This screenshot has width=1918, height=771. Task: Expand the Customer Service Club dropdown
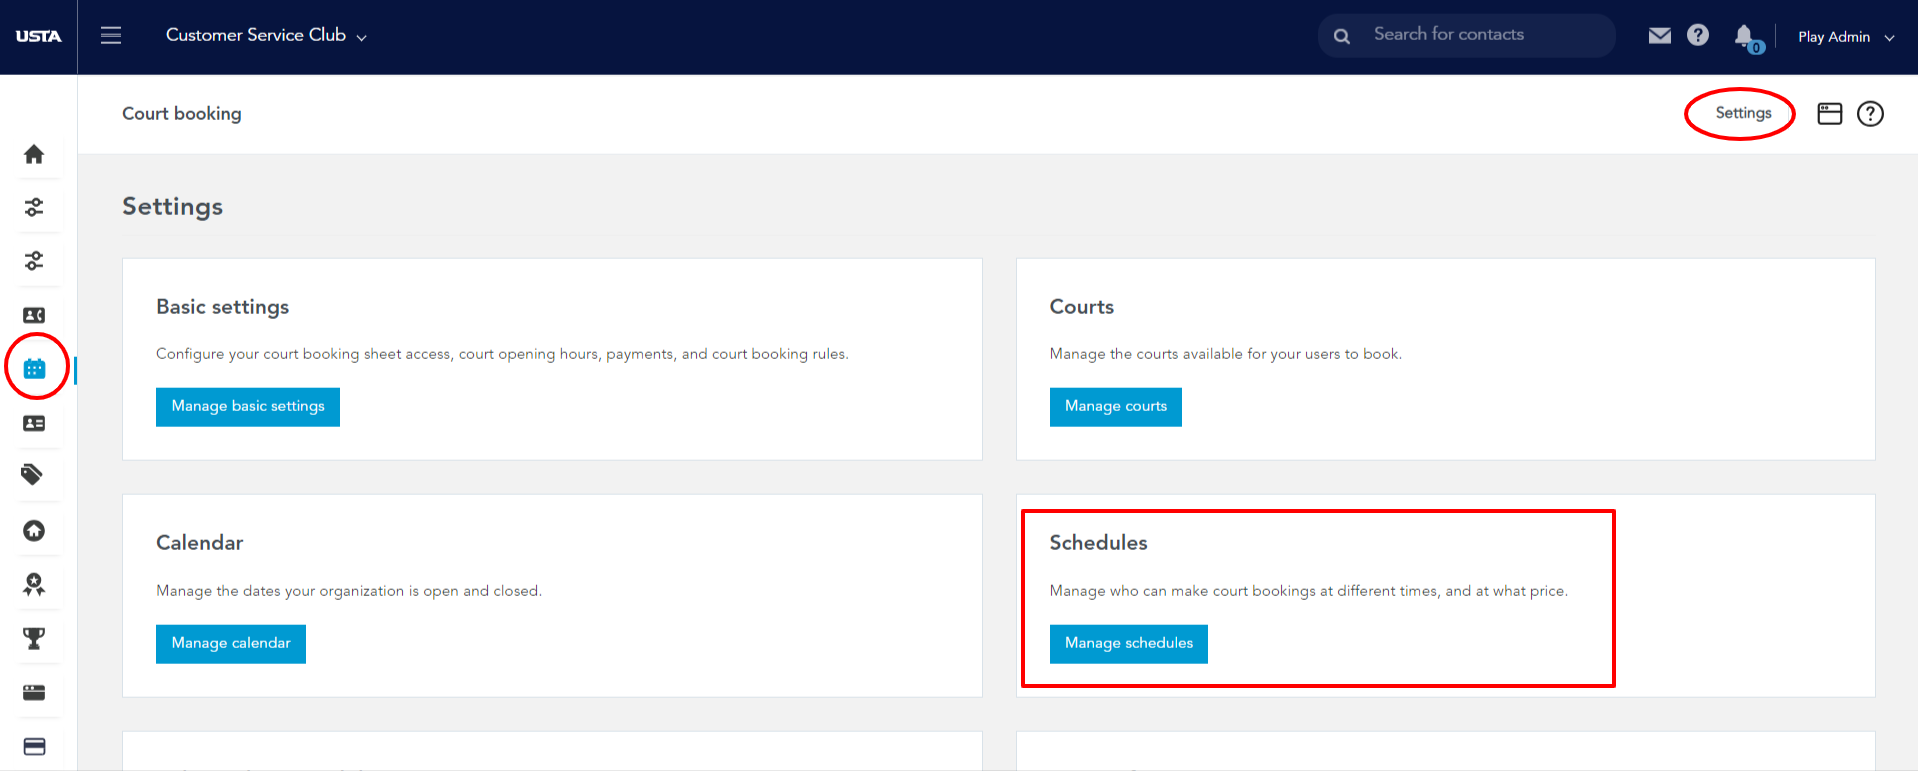pos(266,36)
